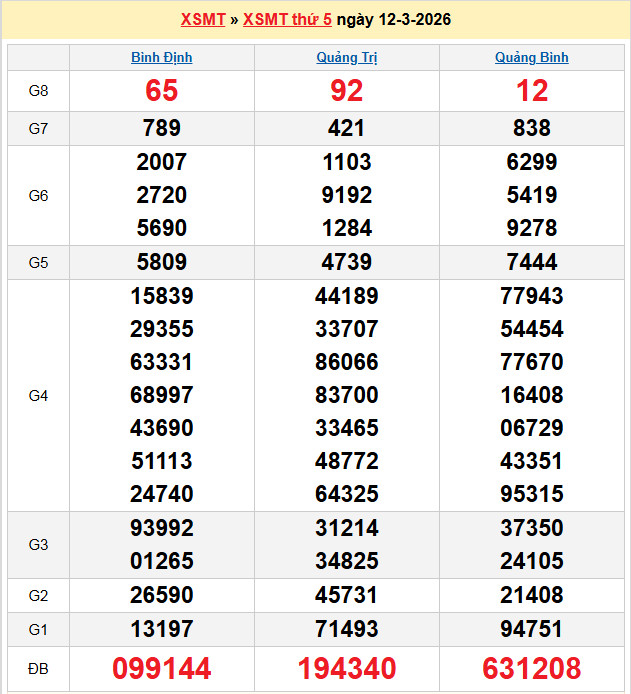Click the ĐB row label

38,668
